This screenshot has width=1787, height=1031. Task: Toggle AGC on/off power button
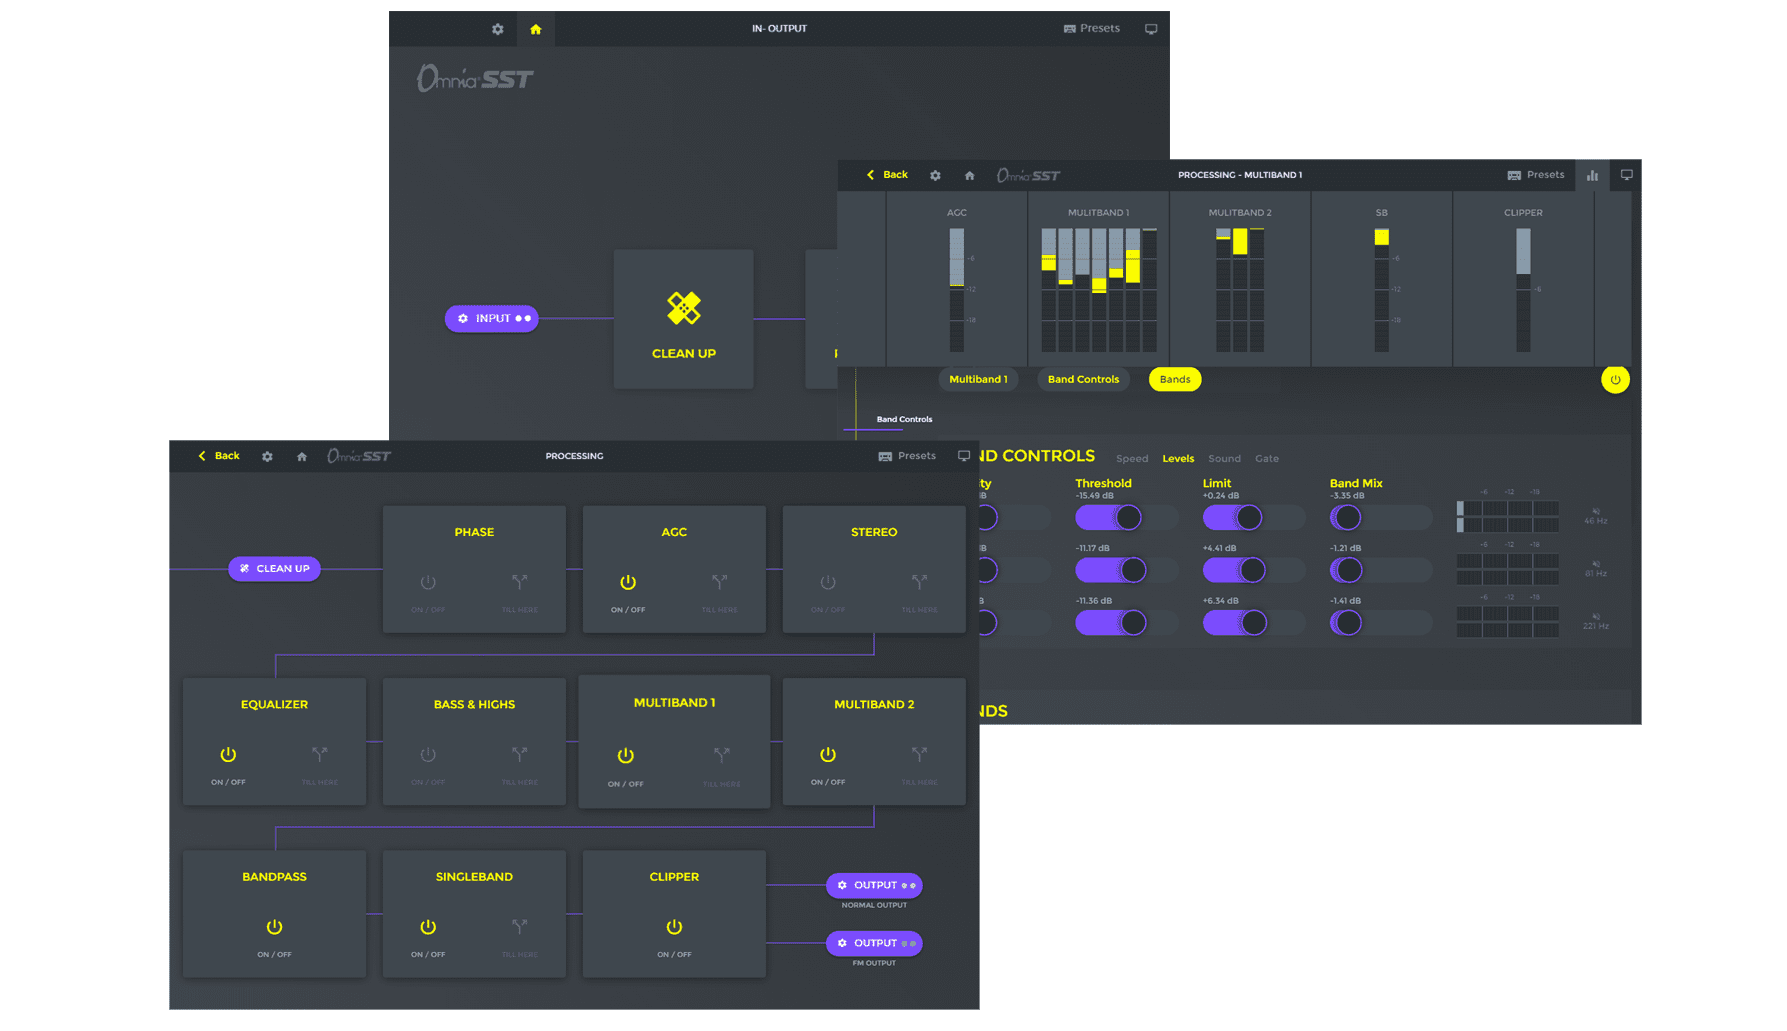point(628,582)
